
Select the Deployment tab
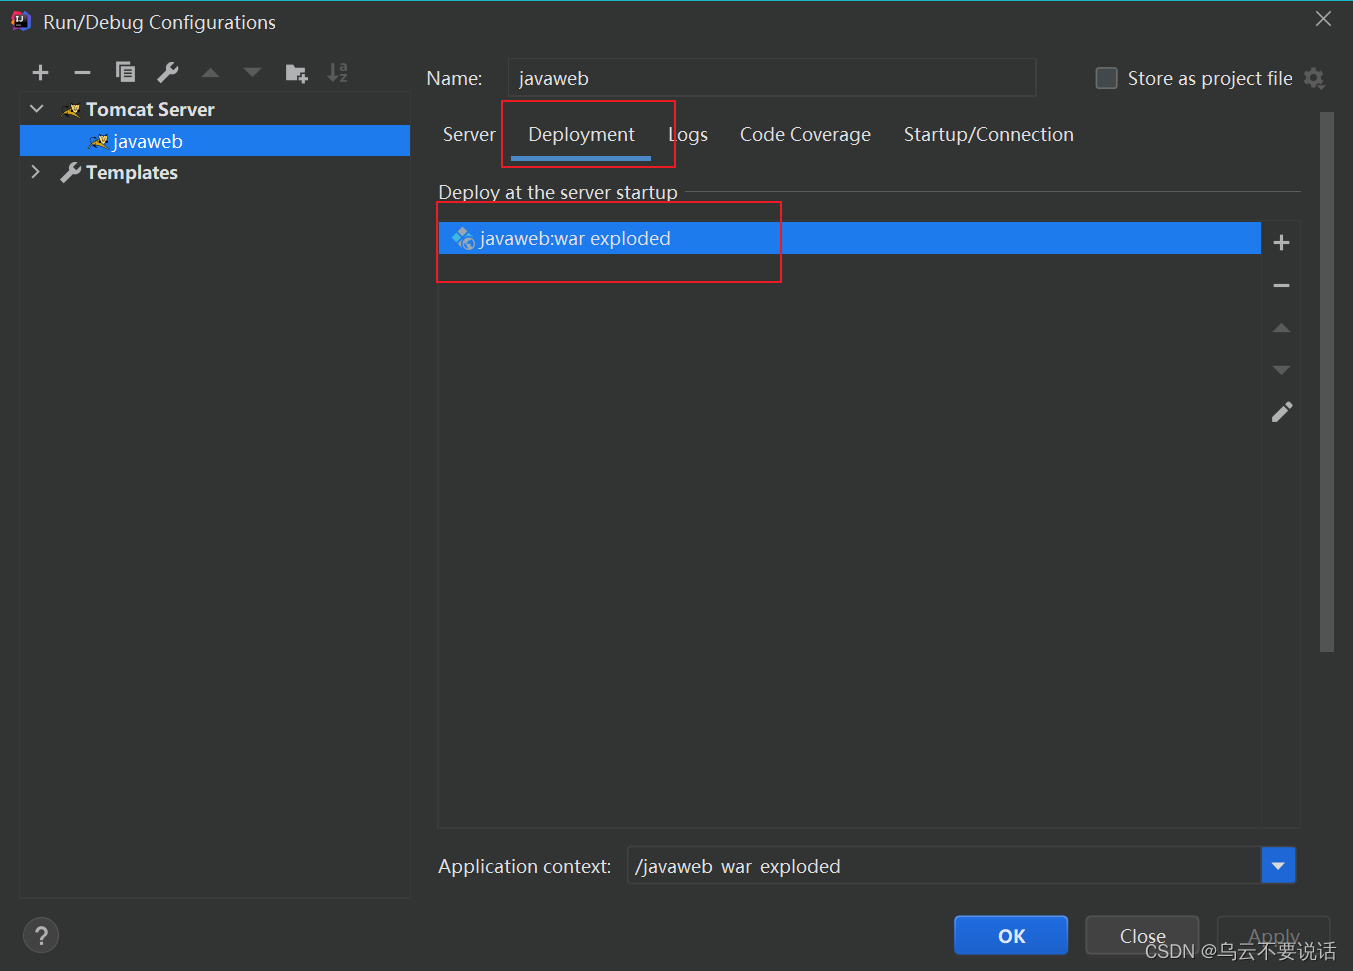click(x=581, y=134)
